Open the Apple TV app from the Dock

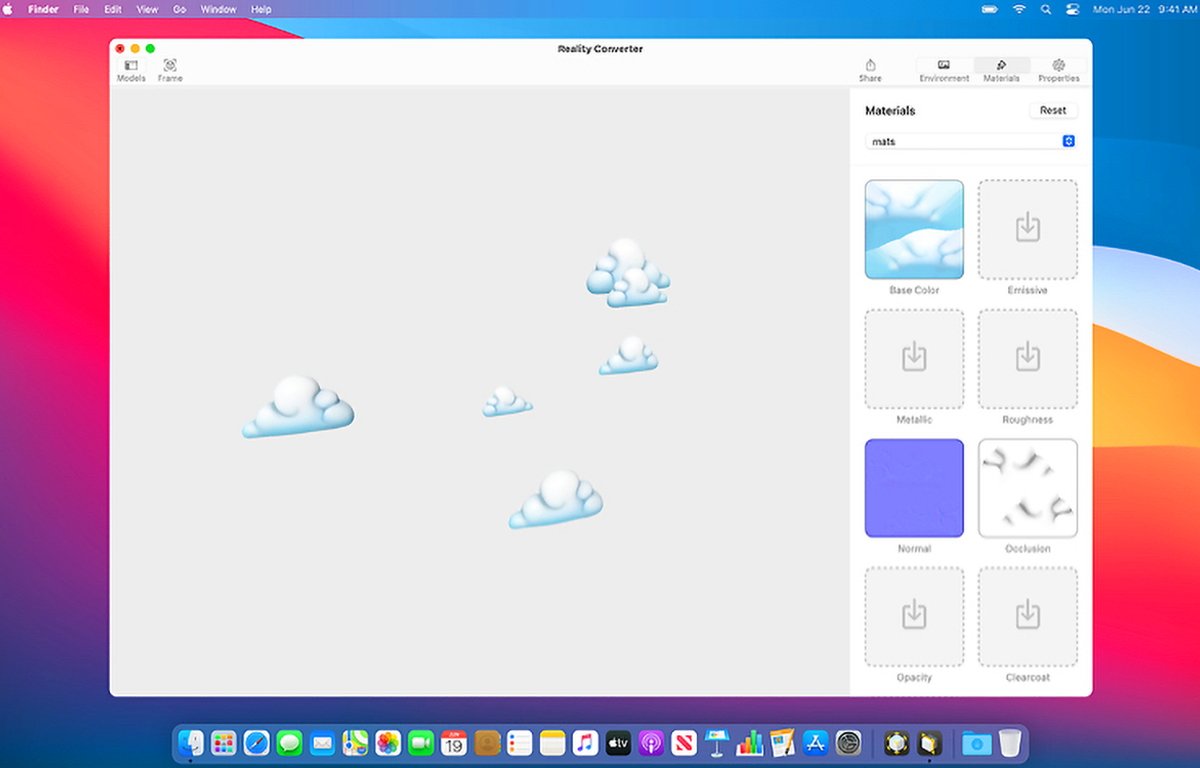[619, 743]
